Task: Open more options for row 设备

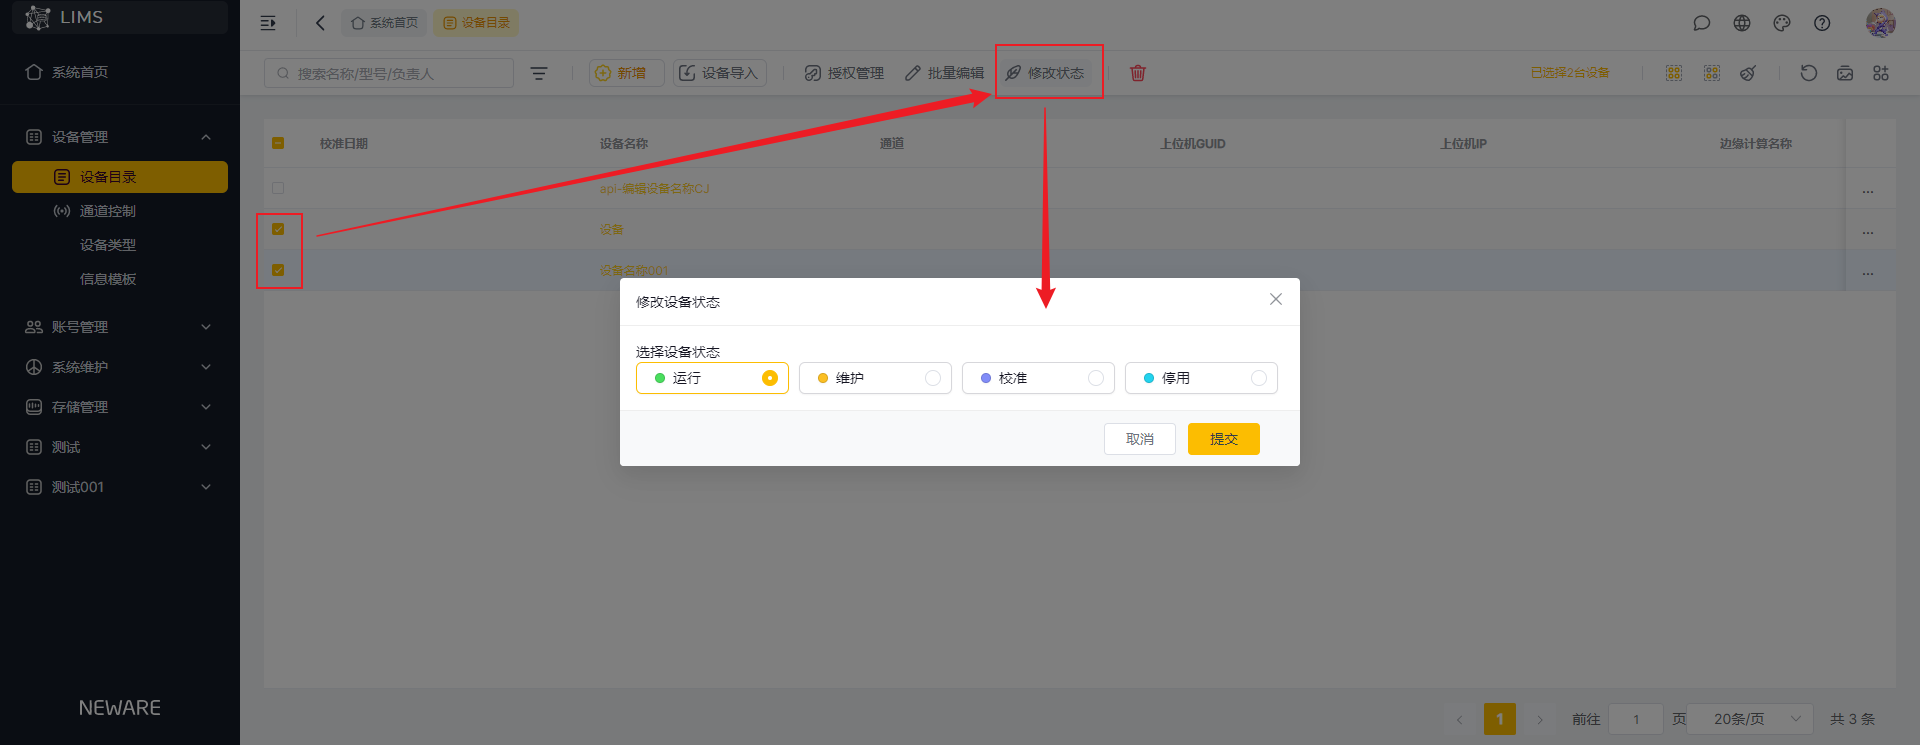Action: click(x=1868, y=232)
